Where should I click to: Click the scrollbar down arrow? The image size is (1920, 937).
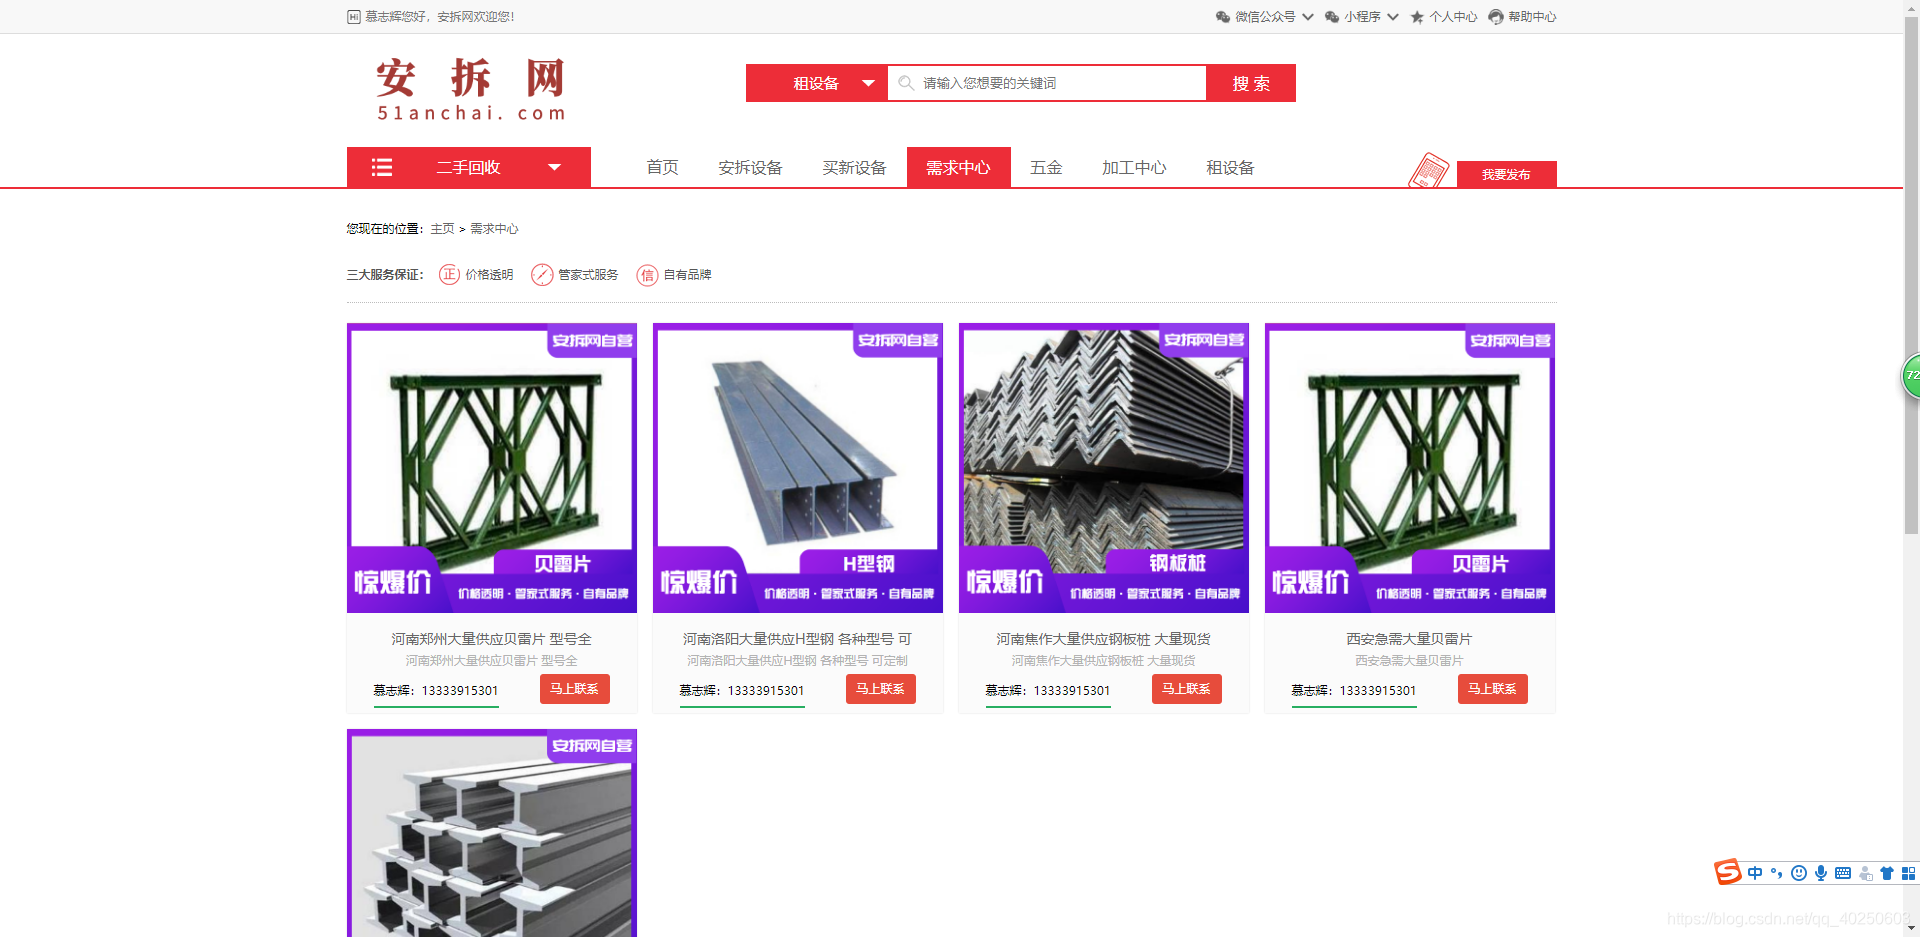point(1911,929)
